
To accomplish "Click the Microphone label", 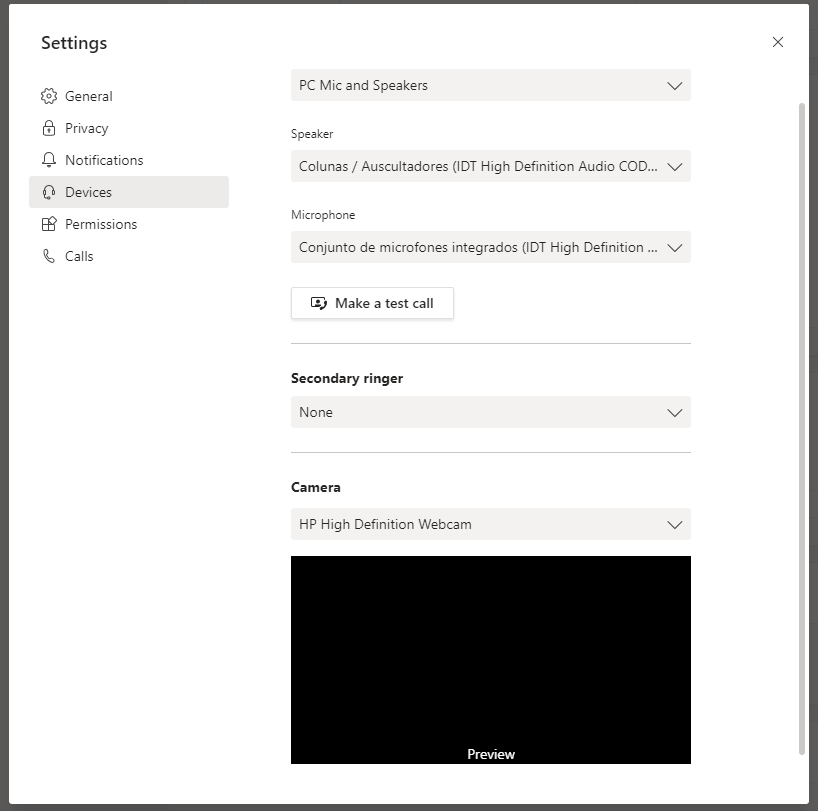I will tap(323, 215).
